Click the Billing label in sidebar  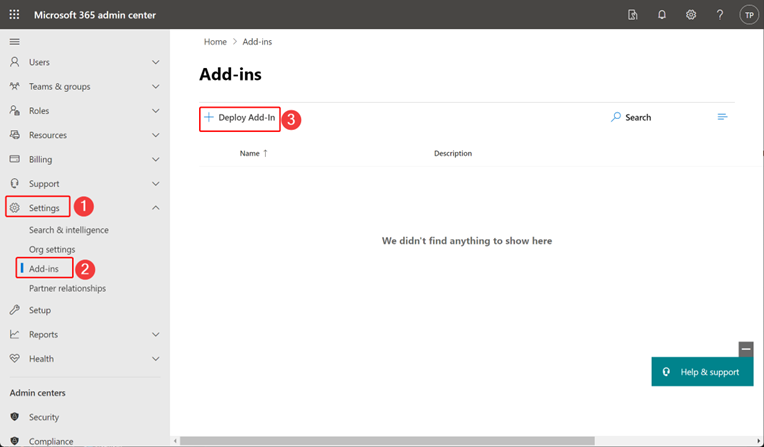40,159
